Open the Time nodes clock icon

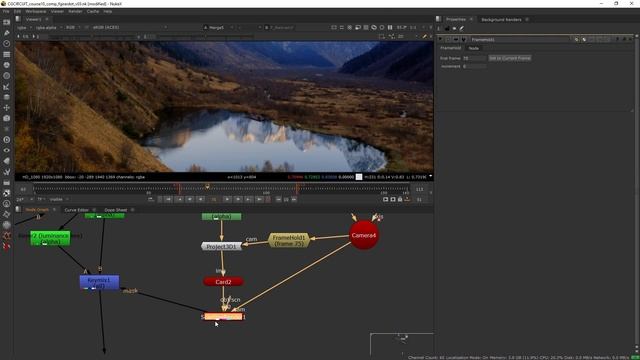7,43
